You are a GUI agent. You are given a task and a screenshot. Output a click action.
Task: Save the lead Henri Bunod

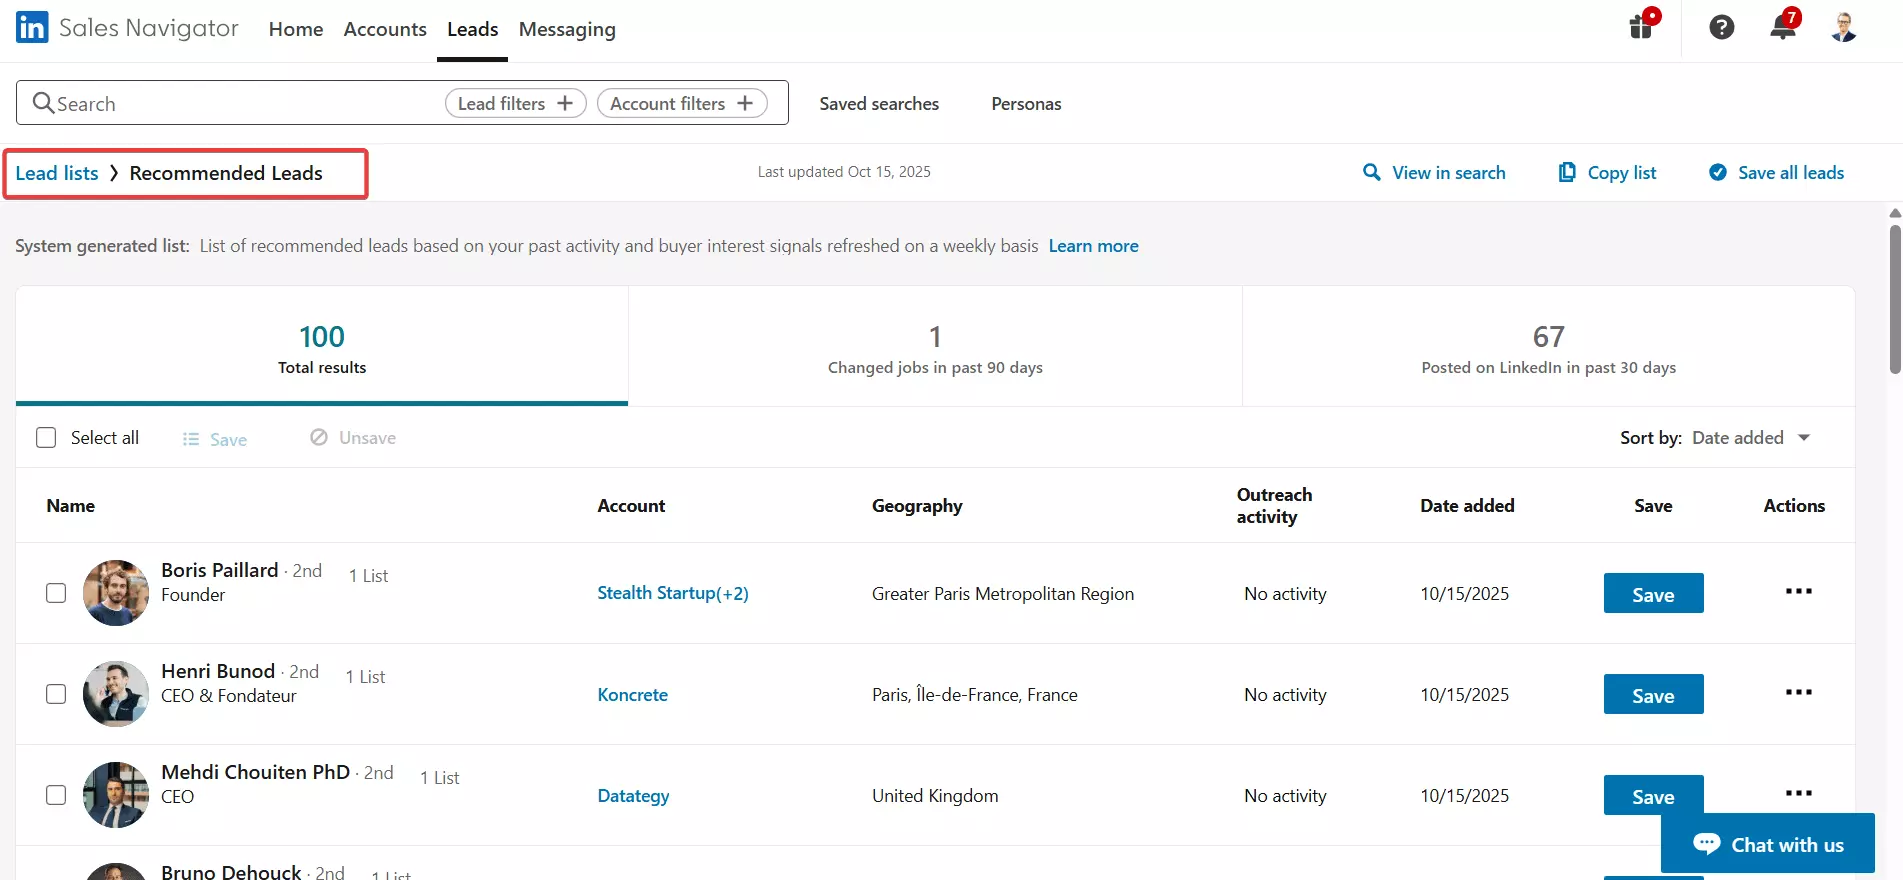coord(1652,695)
